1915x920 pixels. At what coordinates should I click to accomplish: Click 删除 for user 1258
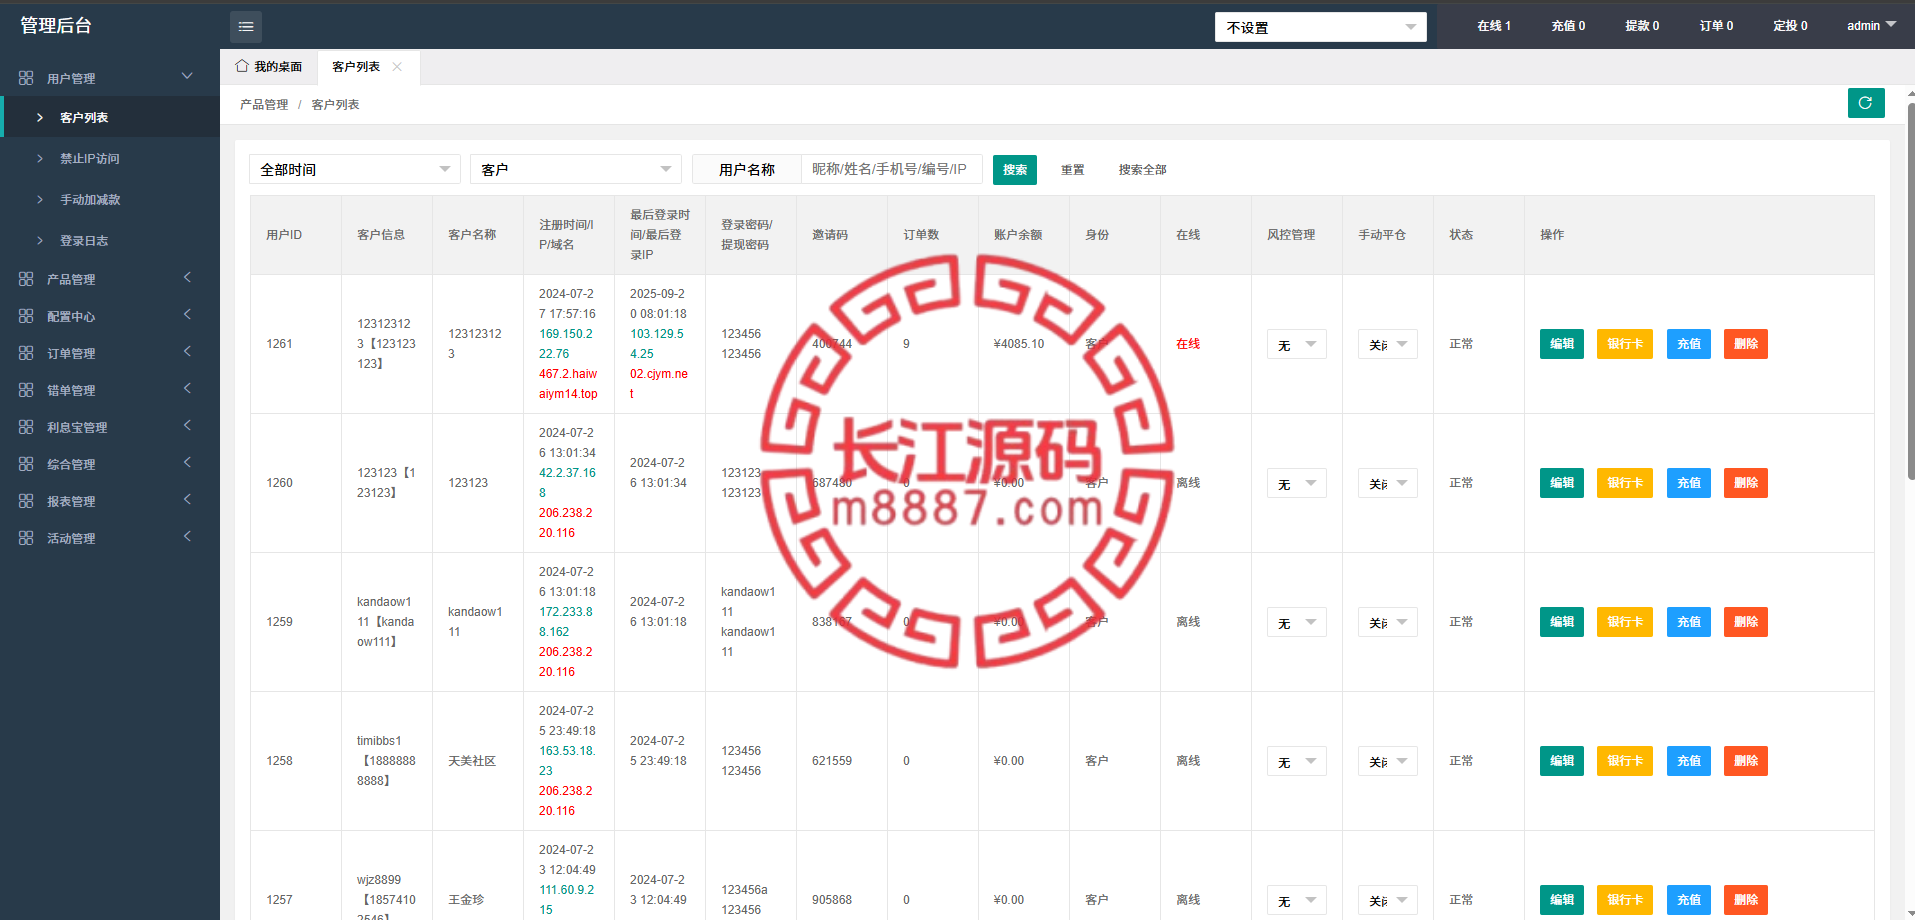tap(1746, 761)
